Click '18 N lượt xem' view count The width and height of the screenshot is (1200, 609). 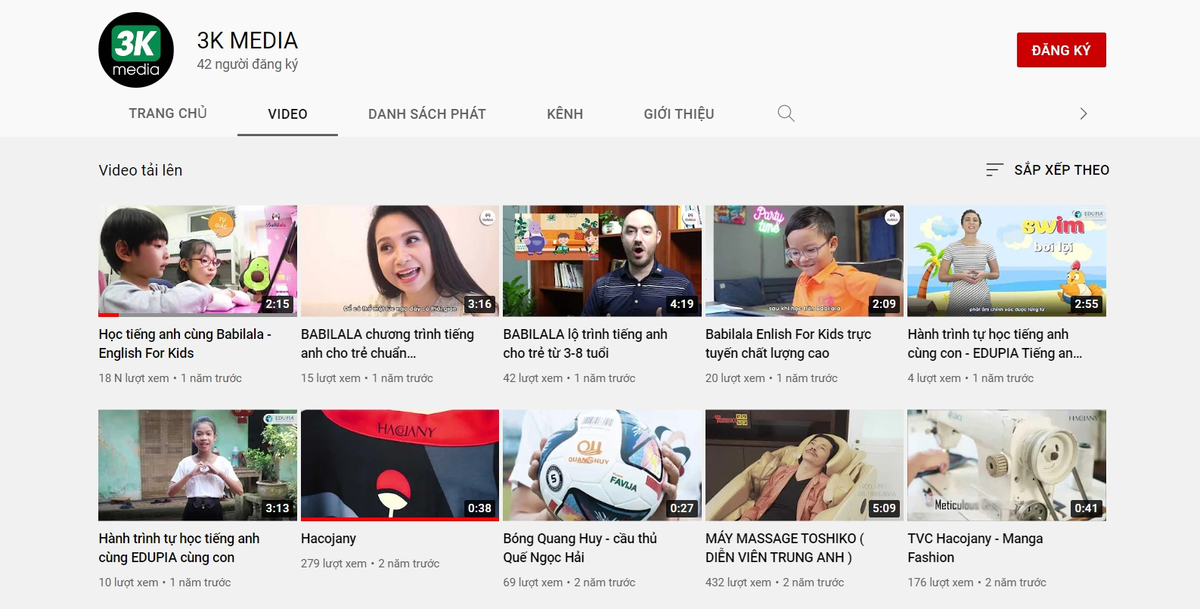click(134, 378)
